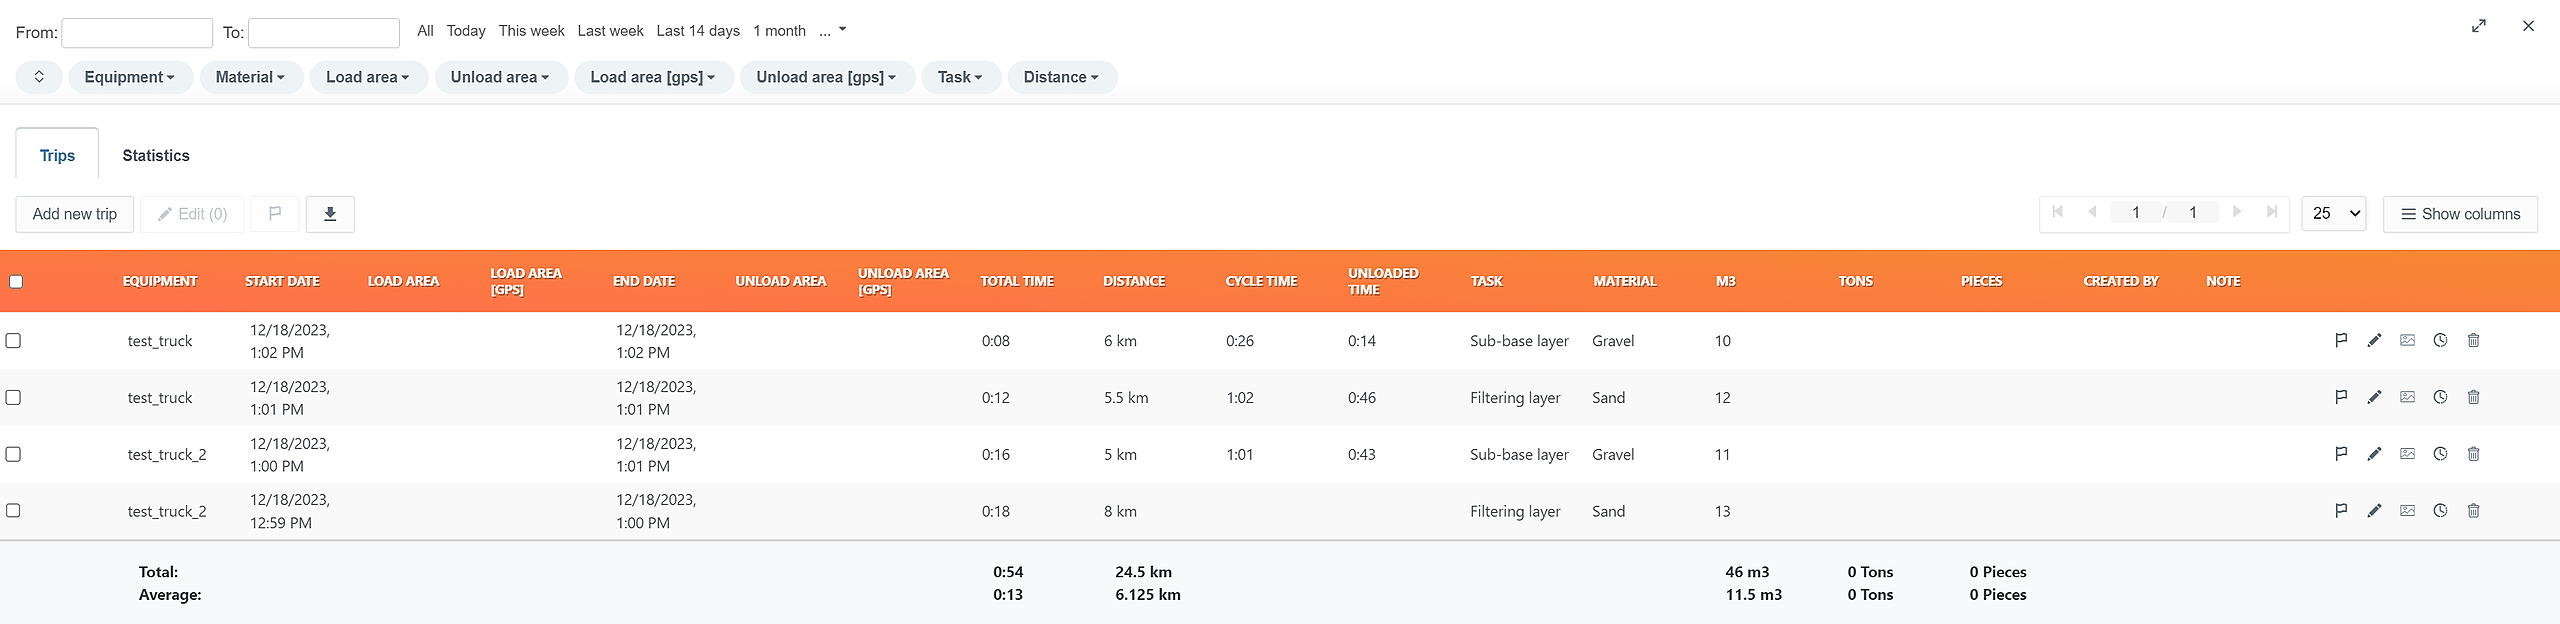Switch to the Statistics tab
This screenshot has height=624, width=2560.
[x=156, y=156]
